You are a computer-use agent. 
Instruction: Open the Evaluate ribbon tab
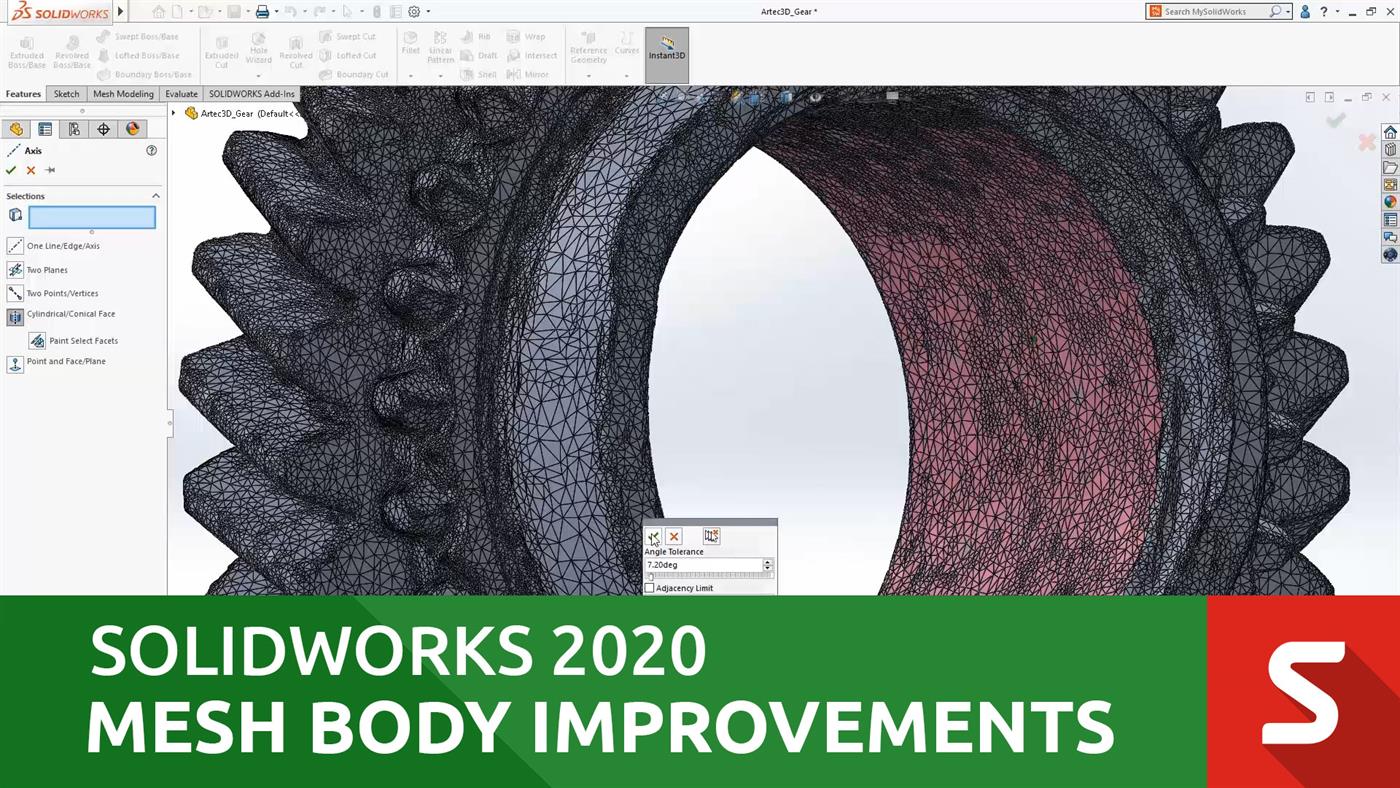pyautogui.click(x=181, y=93)
